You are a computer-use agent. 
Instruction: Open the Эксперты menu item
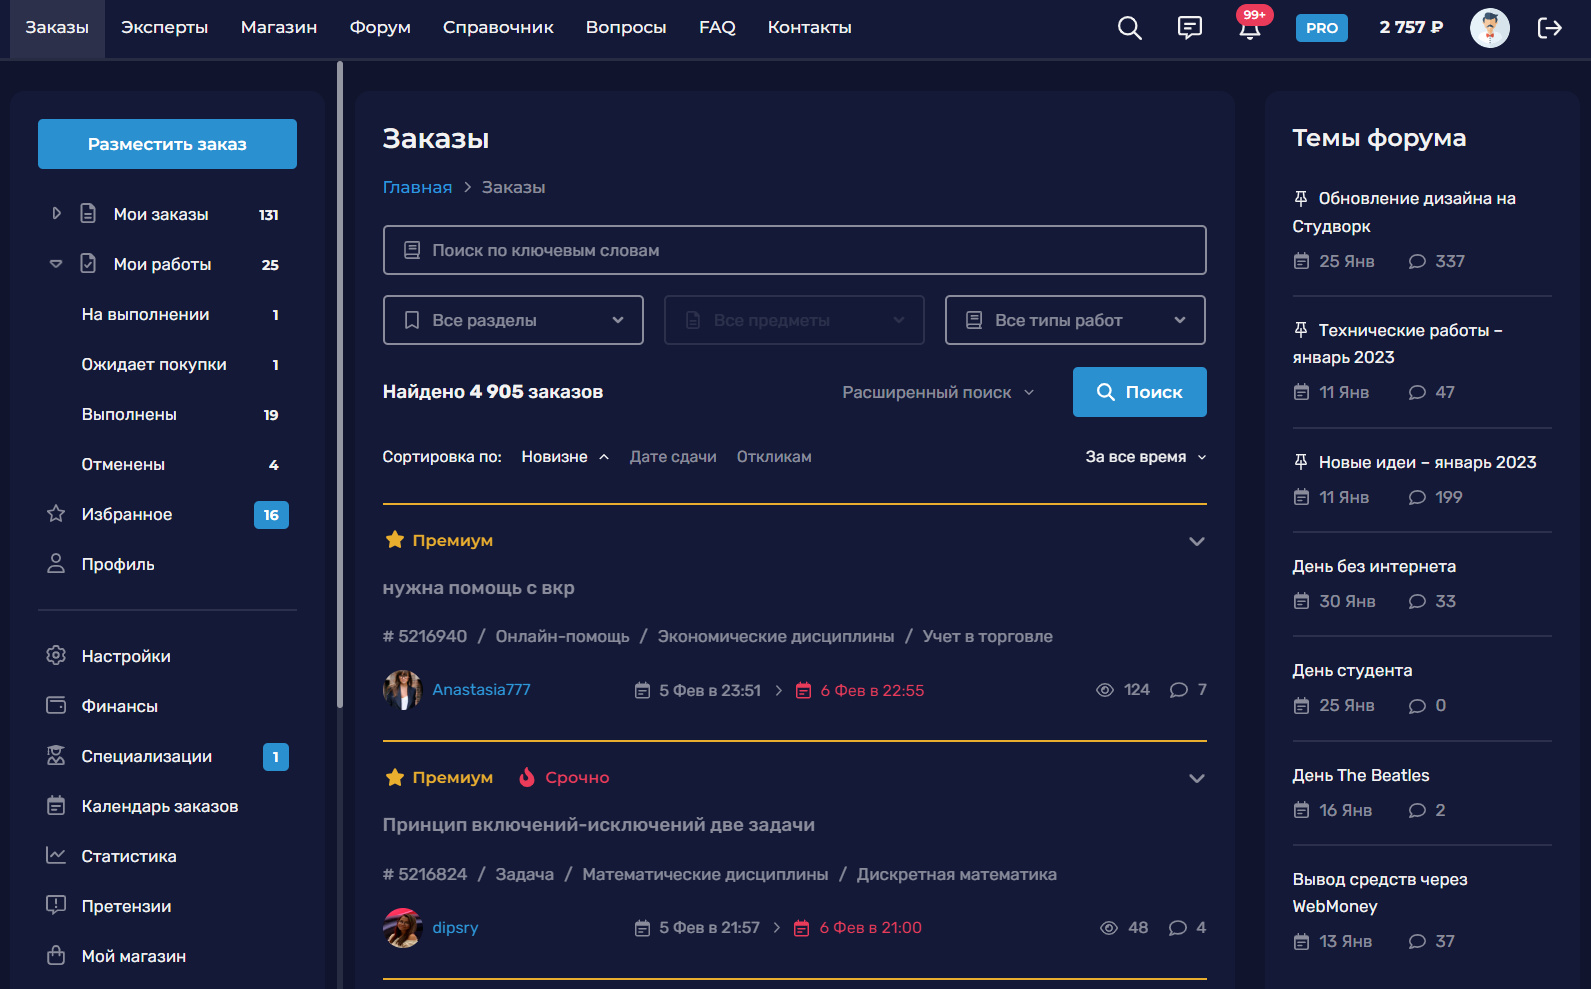[x=164, y=28]
